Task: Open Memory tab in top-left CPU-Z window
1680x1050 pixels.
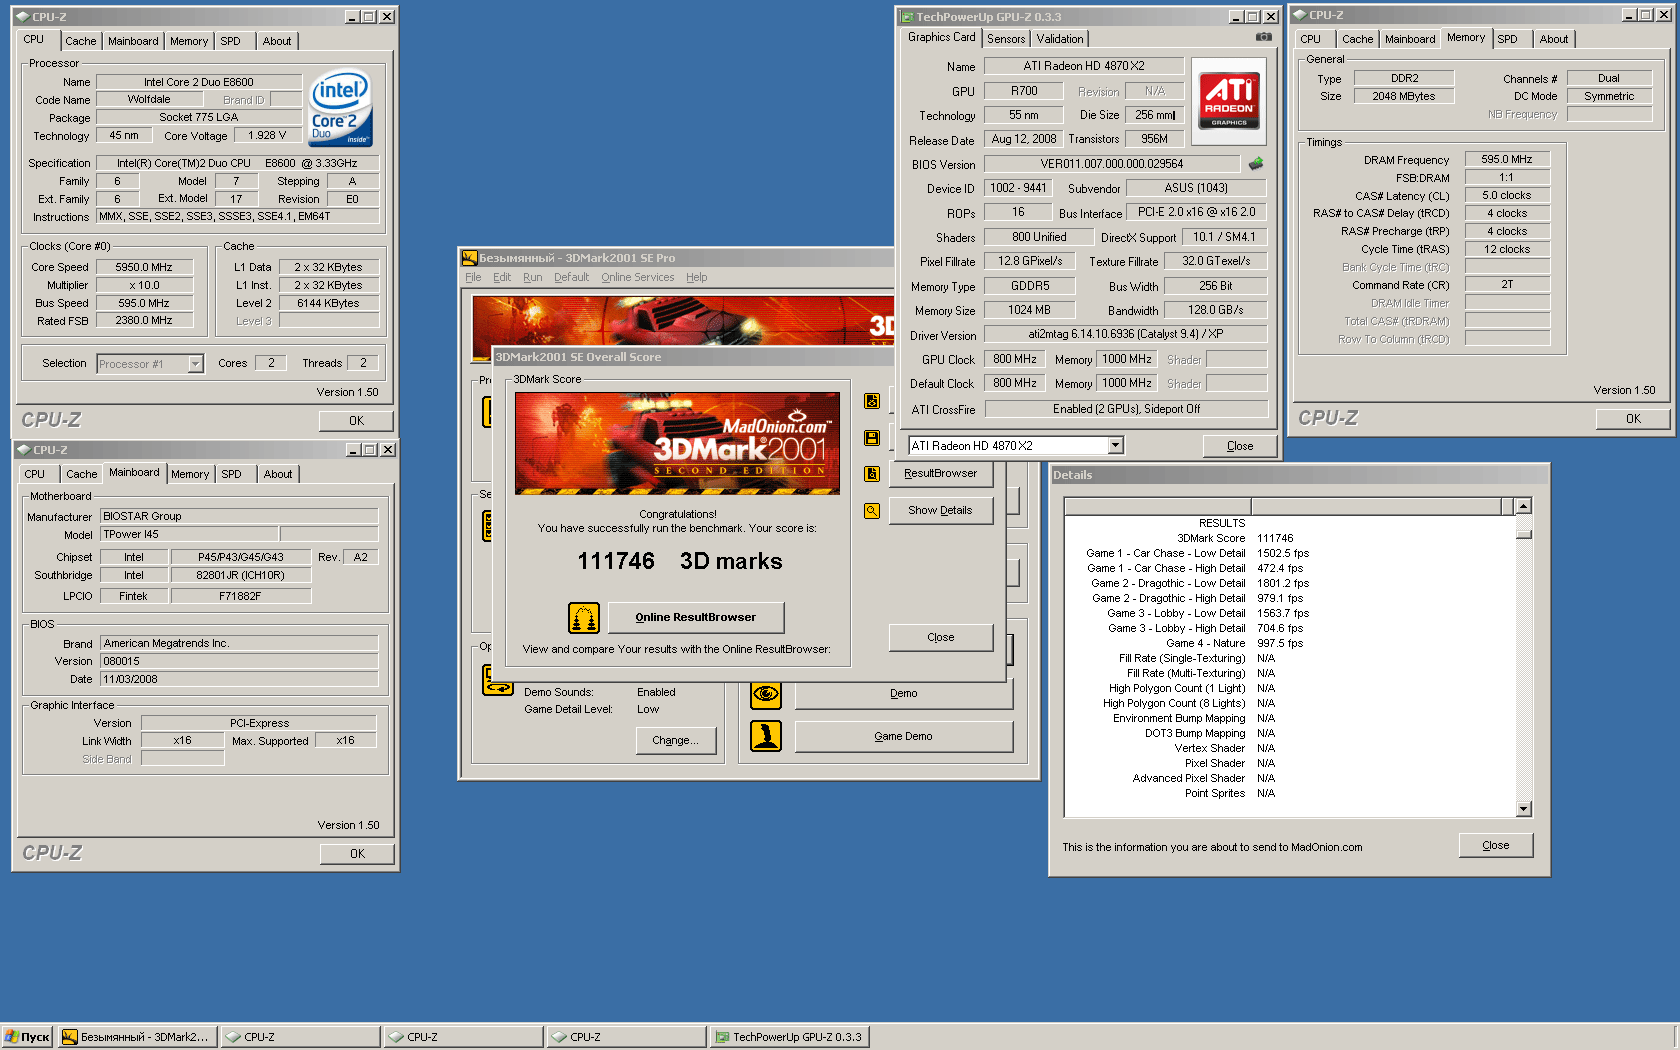Action: coord(189,41)
